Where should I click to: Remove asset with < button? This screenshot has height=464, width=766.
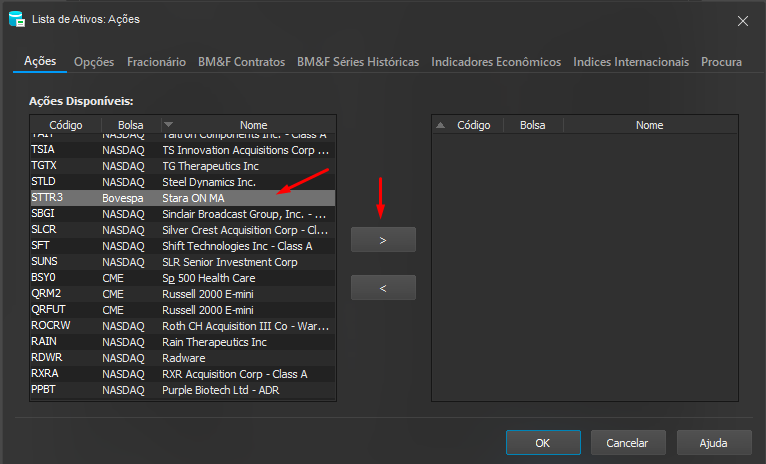[383, 288]
